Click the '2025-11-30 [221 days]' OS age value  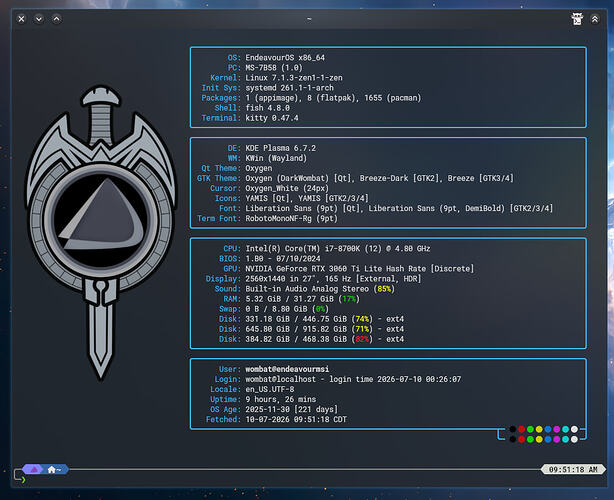click(x=291, y=409)
